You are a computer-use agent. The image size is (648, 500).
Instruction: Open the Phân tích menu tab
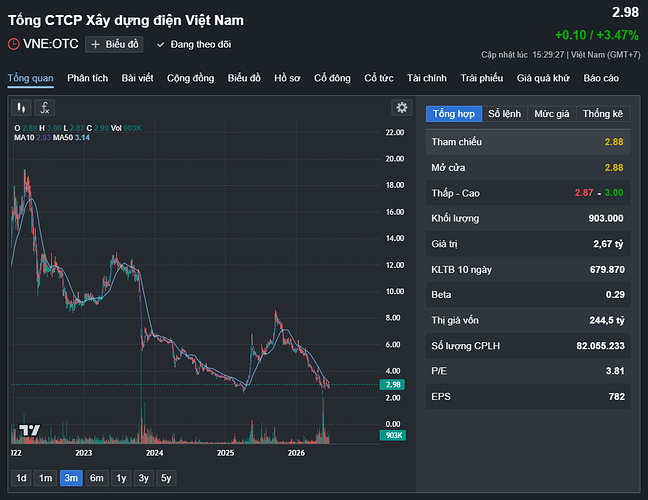click(x=88, y=78)
